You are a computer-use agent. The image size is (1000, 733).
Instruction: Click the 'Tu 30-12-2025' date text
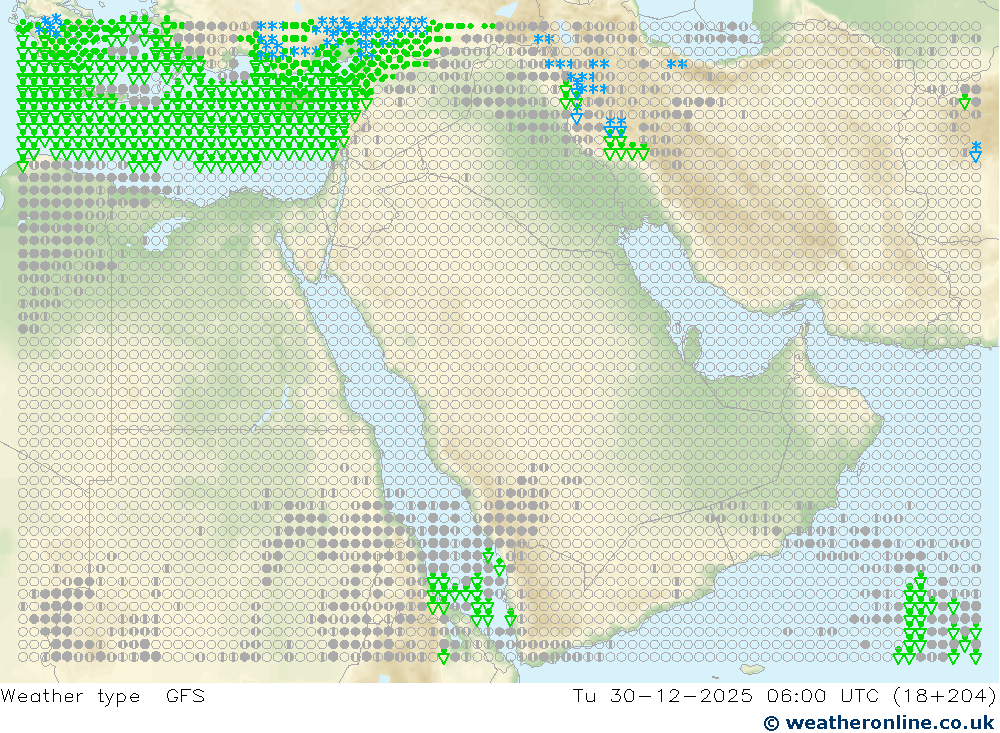click(663, 695)
